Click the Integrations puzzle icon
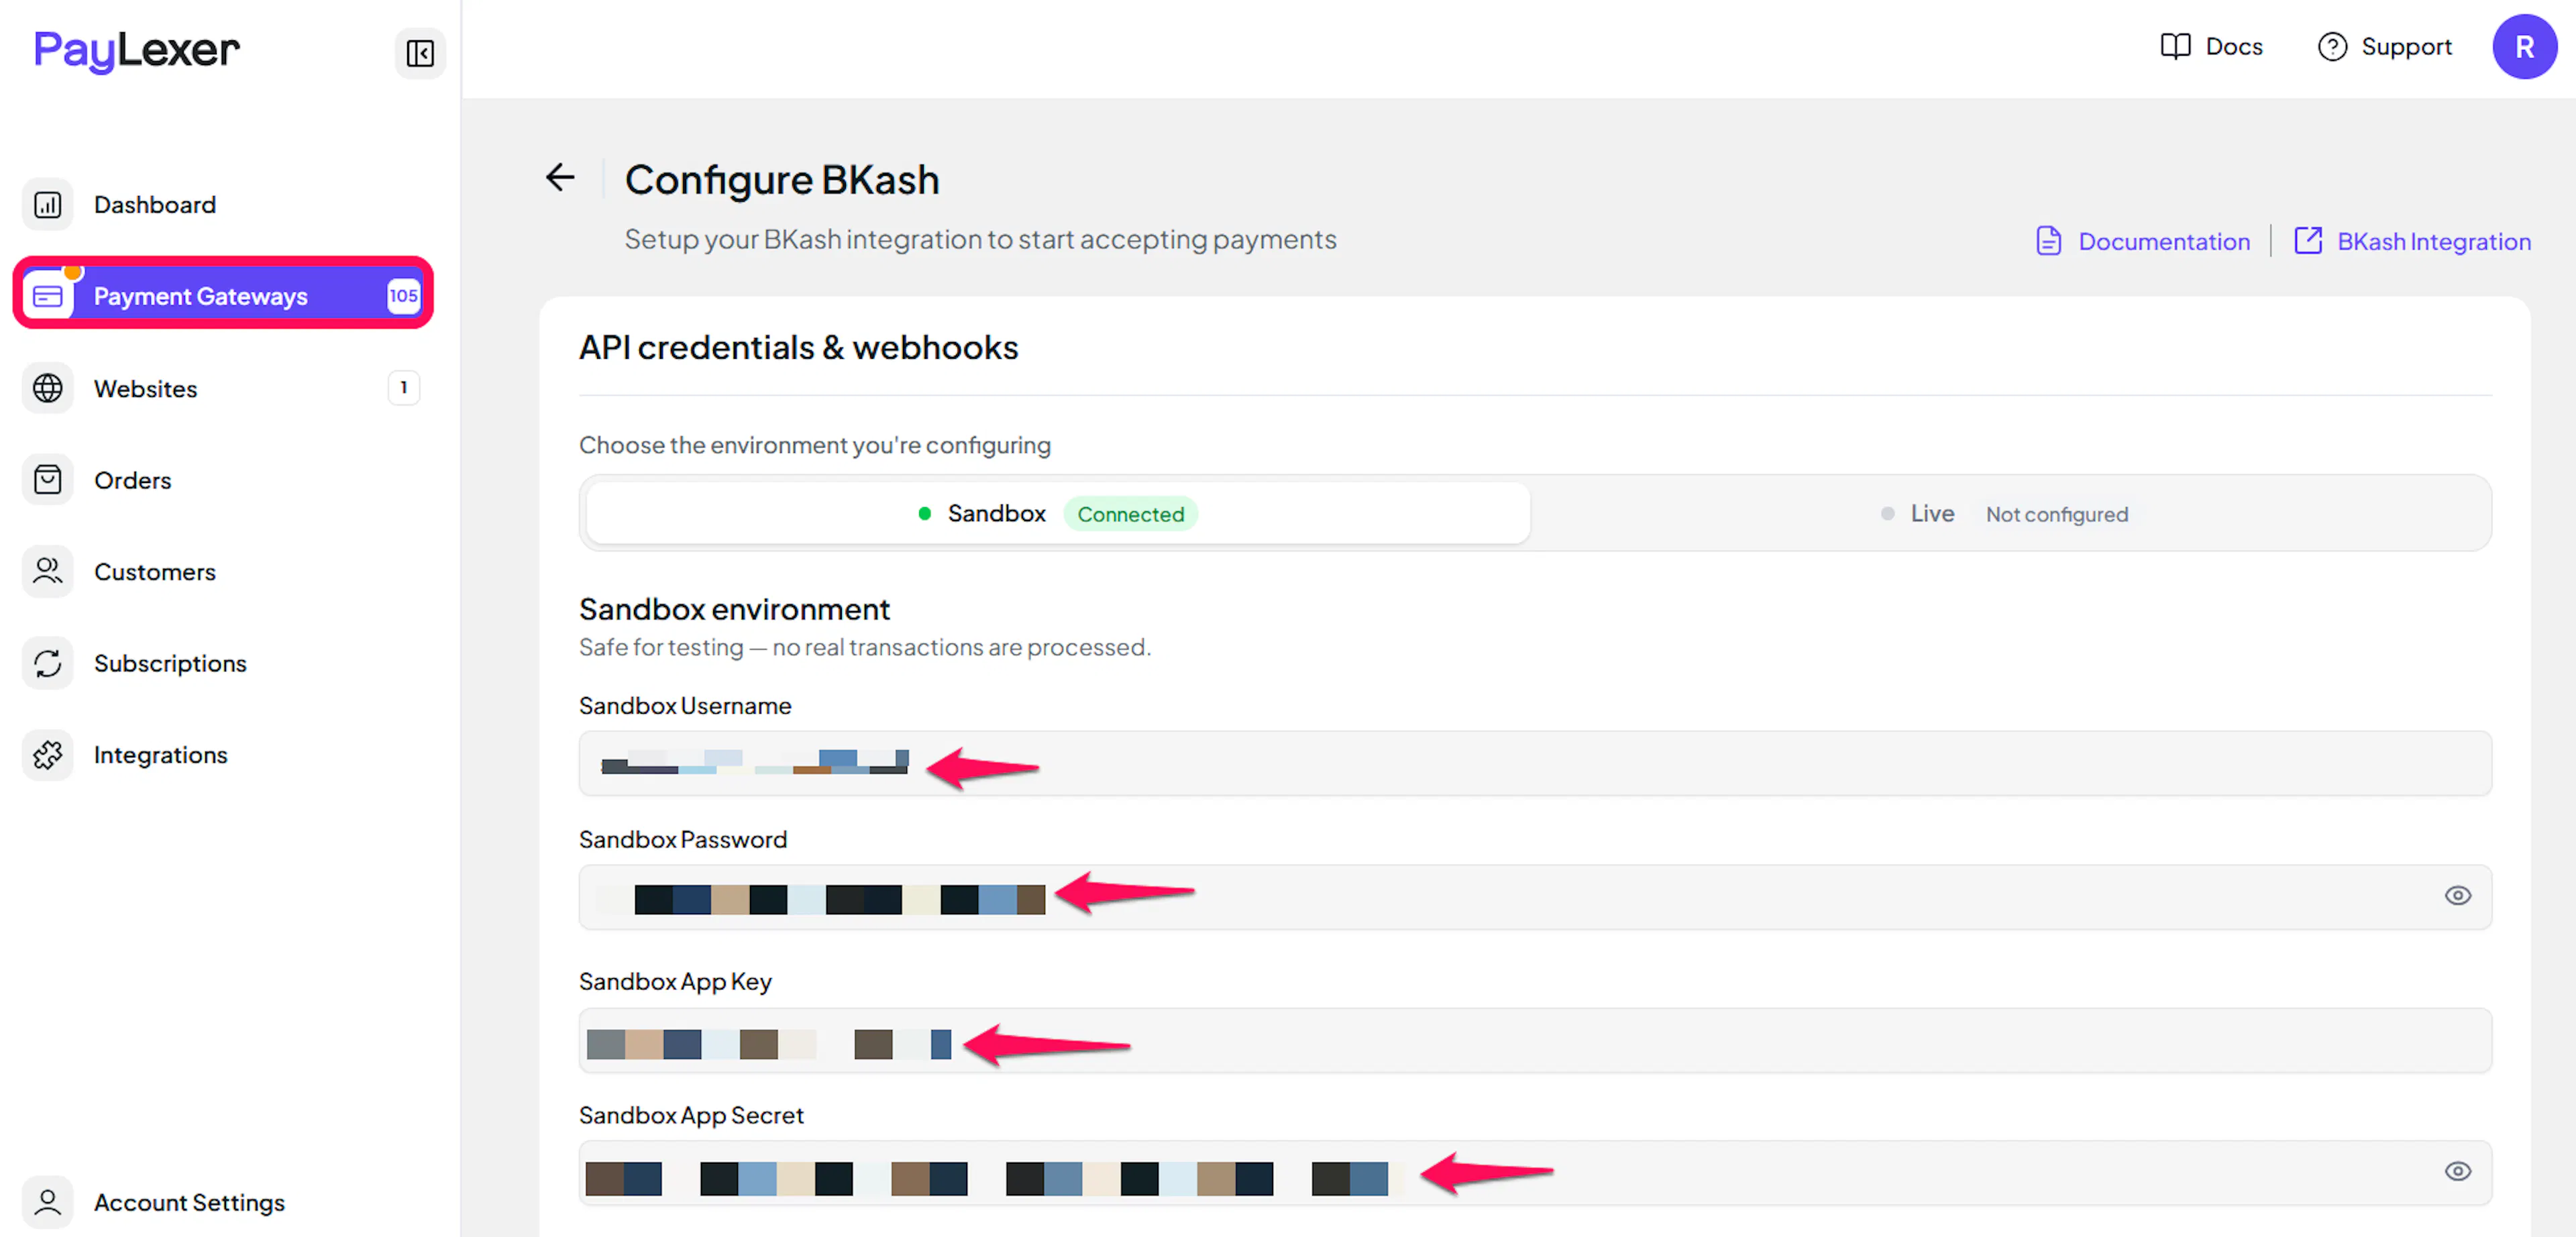Viewport: 2576px width, 1237px height. coord(48,755)
